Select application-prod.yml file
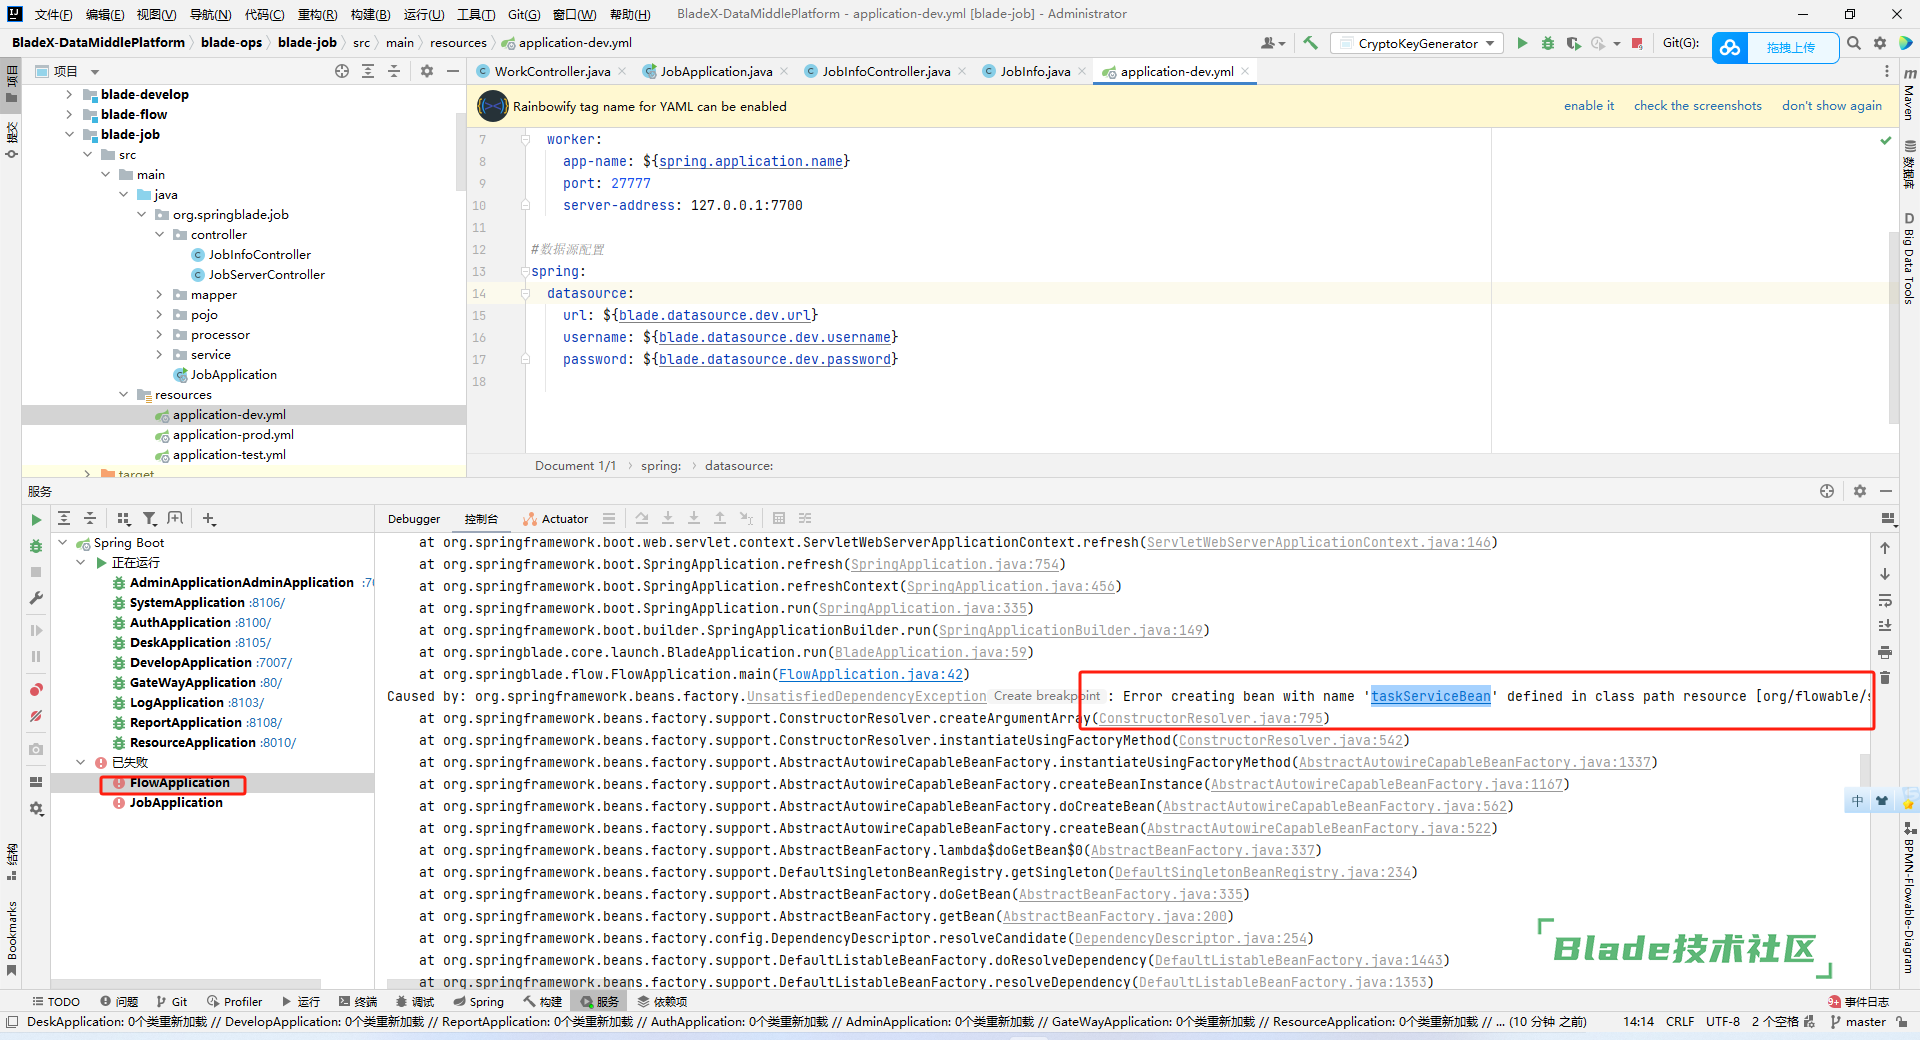Viewport: 1920px width, 1040px height. click(233, 434)
